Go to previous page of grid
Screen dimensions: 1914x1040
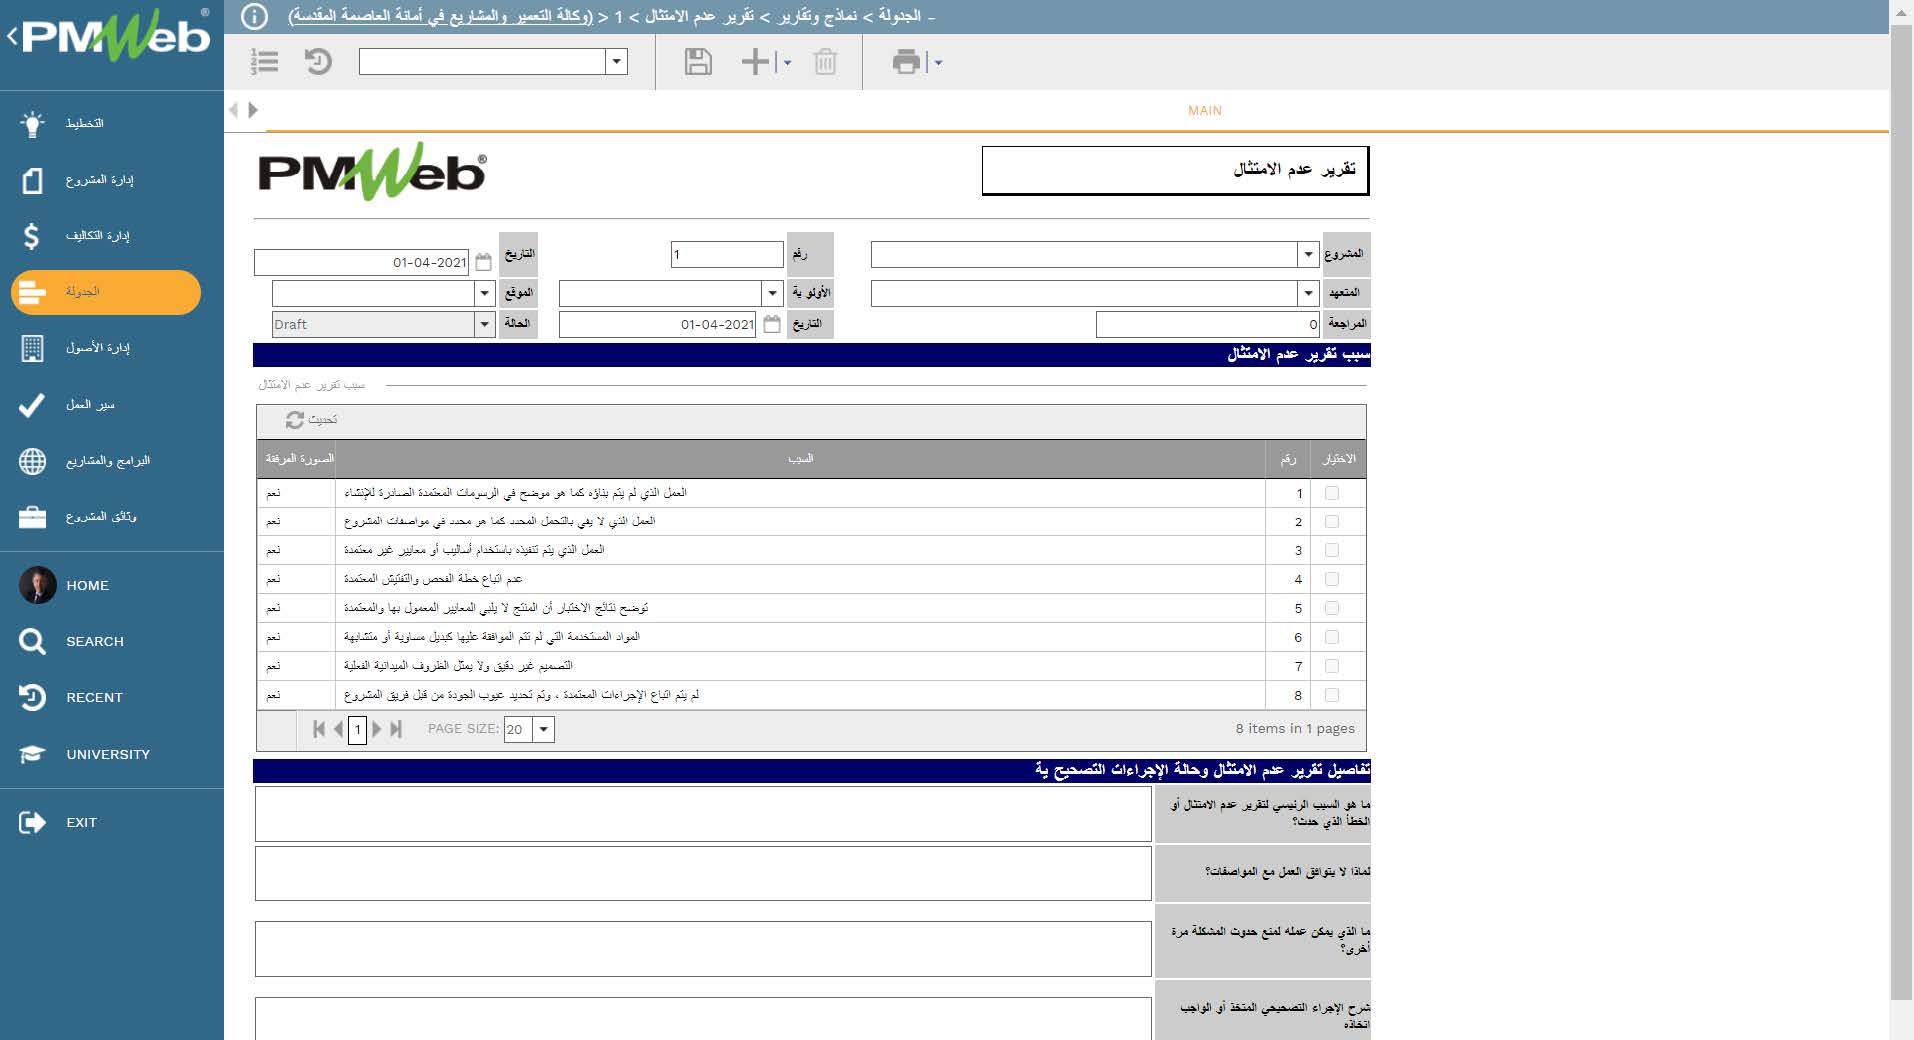point(338,729)
